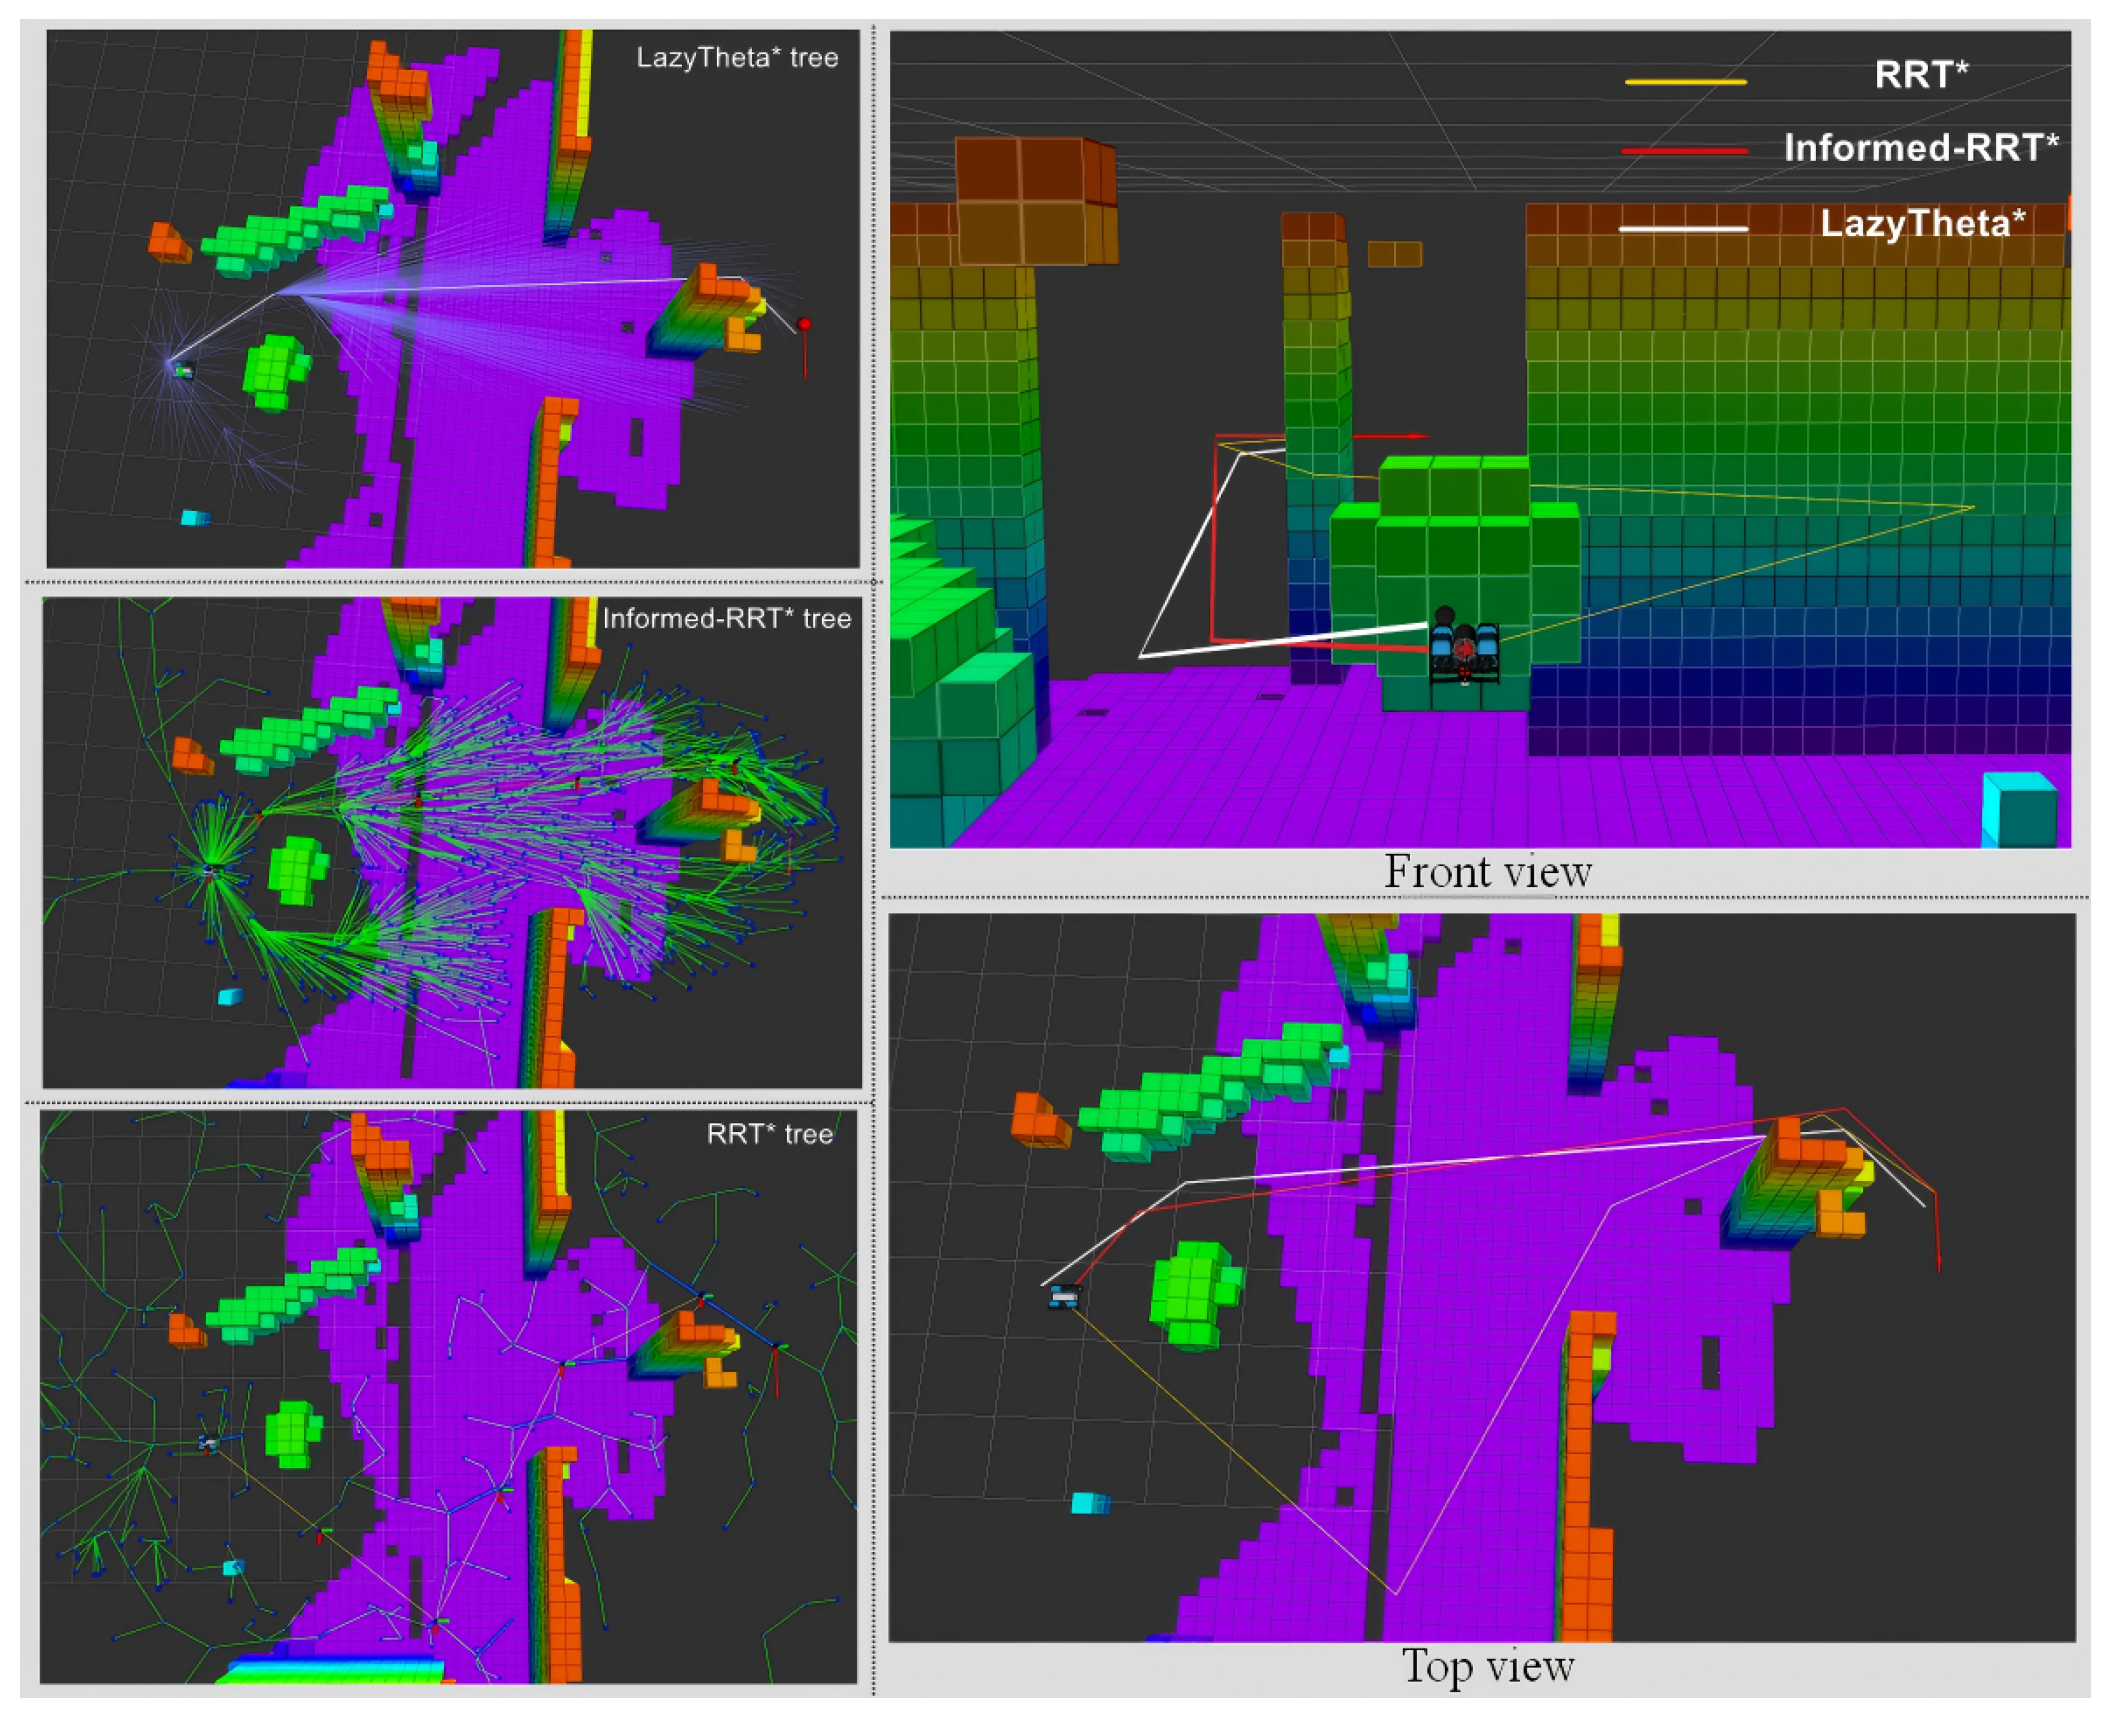Click the small cyan block in top view
The height and width of the screenshot is (1717, 2111).
(1089, 1503)
